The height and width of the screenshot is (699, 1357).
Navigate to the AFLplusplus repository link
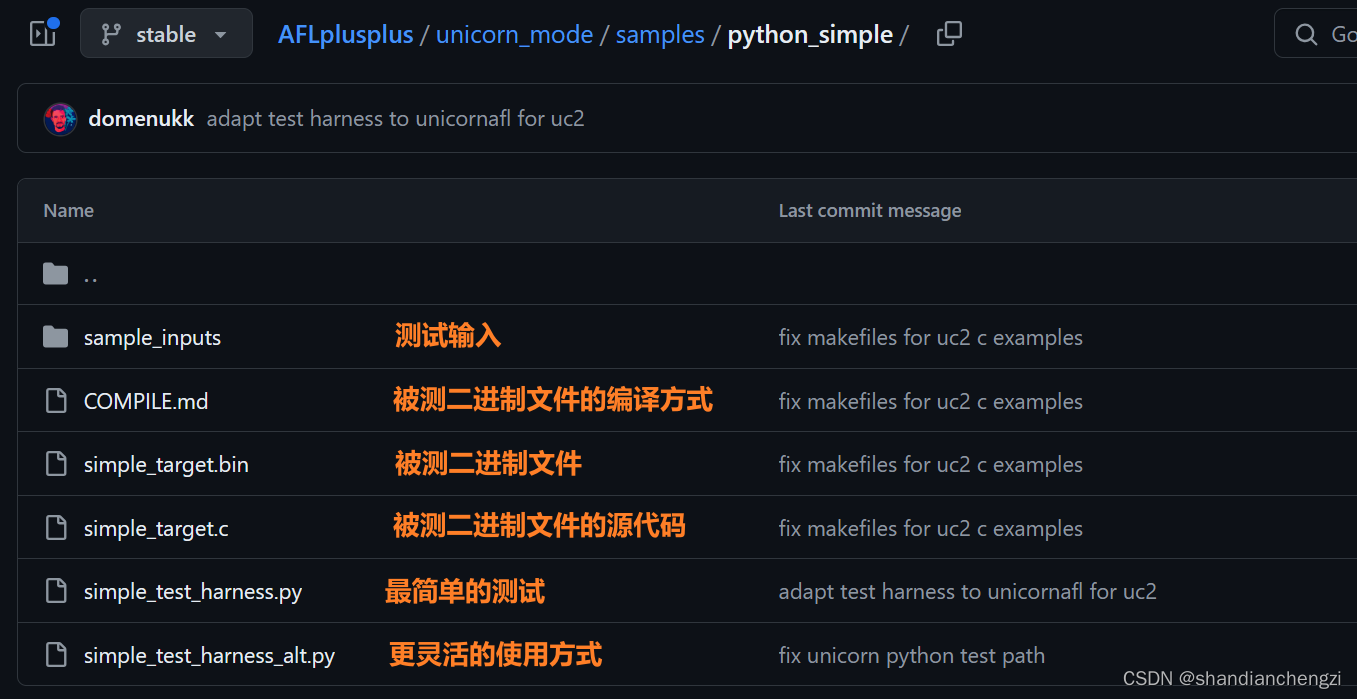[x=345, y=33]
